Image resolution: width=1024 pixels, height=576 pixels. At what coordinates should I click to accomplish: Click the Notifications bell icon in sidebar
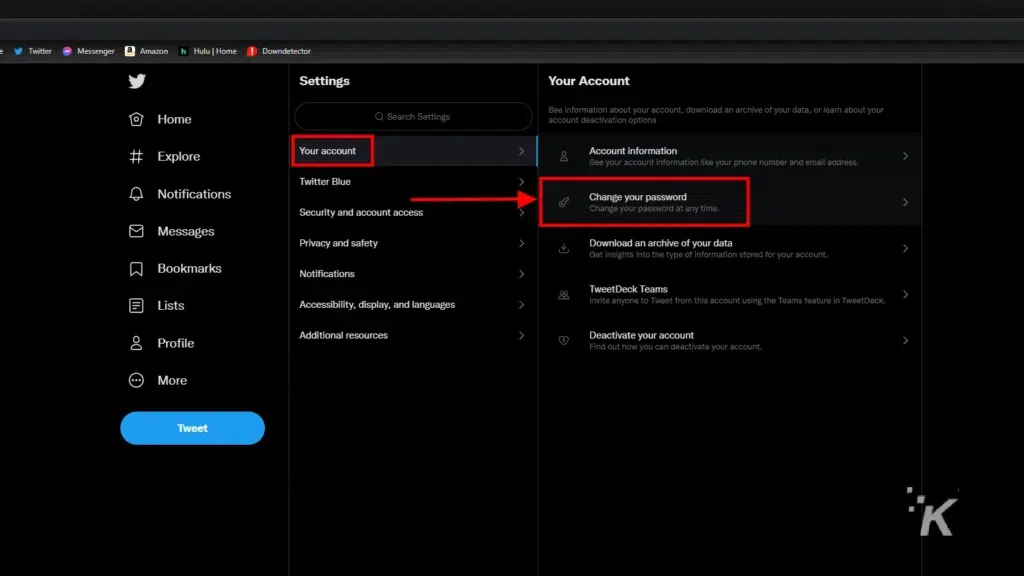tap(136, 194)
